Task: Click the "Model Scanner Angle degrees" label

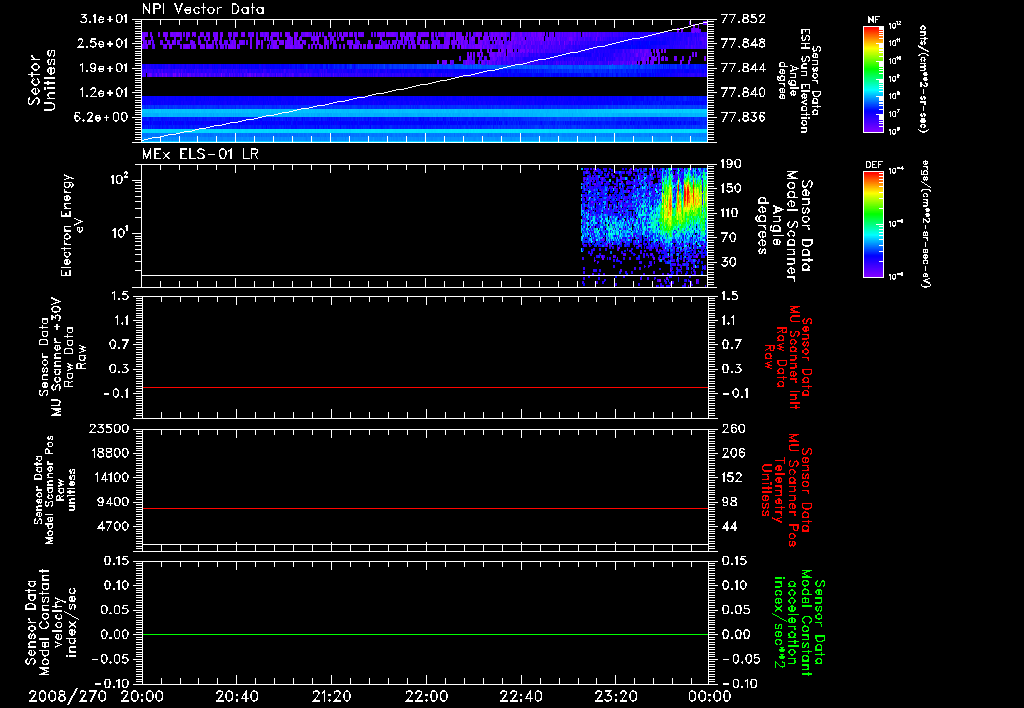Action: point(784,226)
